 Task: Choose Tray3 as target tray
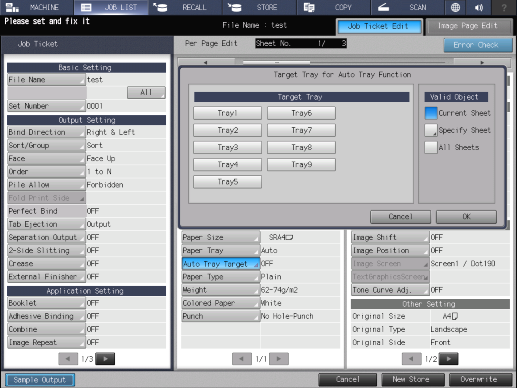click(x=227, y=147)
